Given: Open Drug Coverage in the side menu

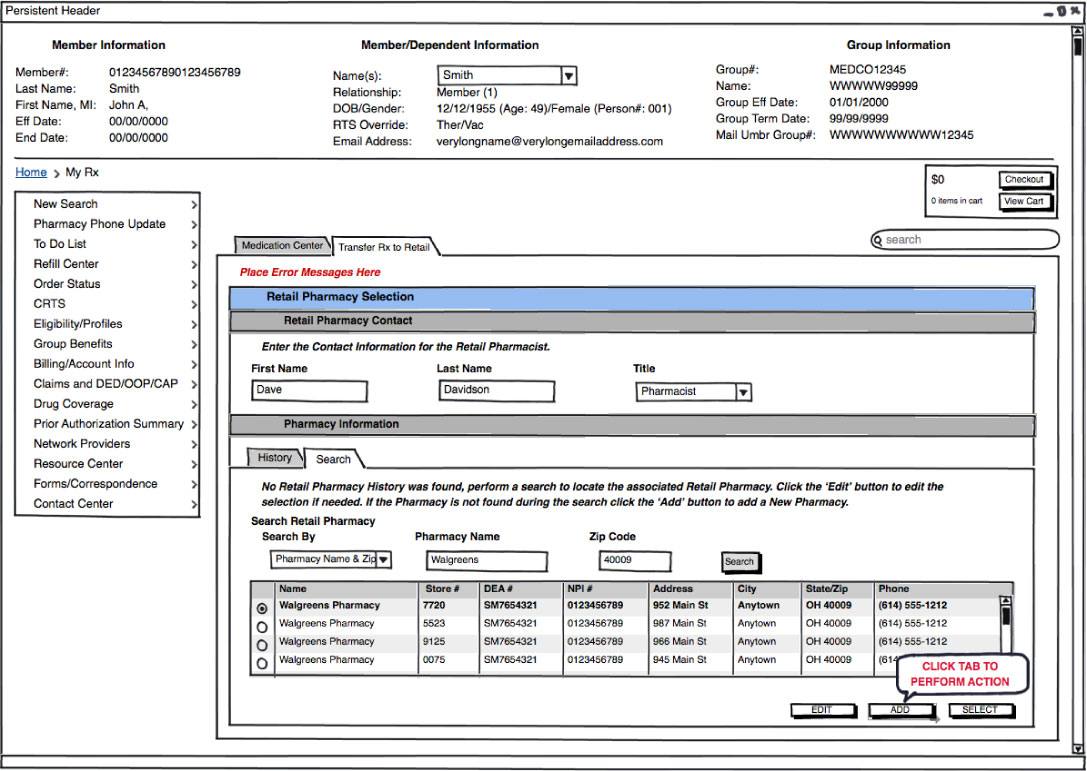Looking at the screenshot, I should point(73,404).
